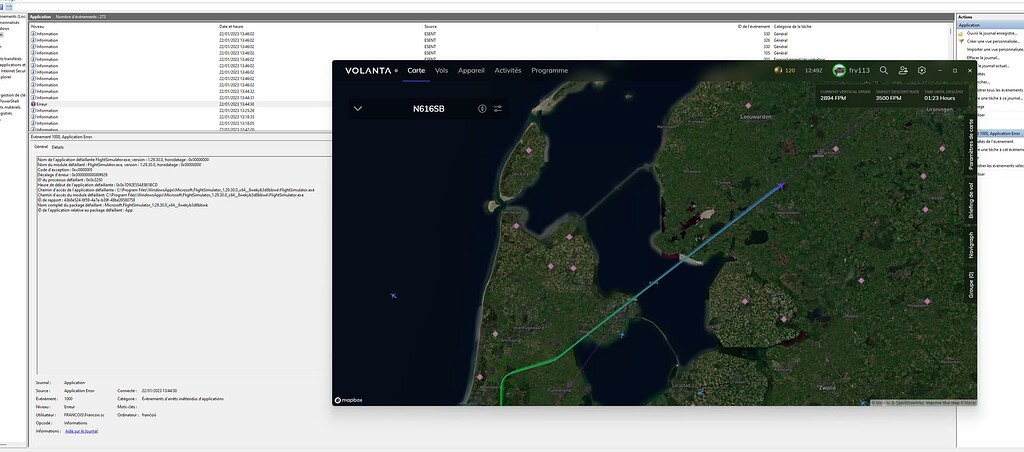Click the 12:49Z clock in Volanta
Image resolution: width=1024 pixels, height=452 pixels.
(813, 71)
